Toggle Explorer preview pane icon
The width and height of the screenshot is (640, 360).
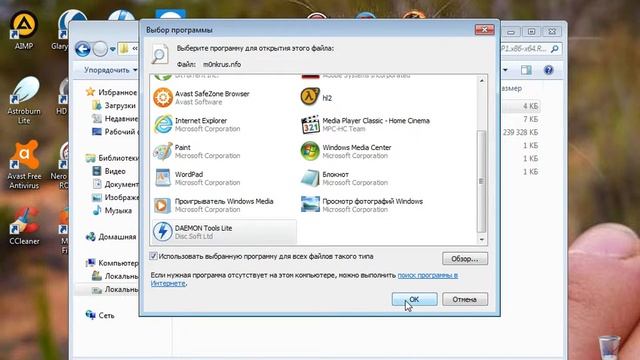click(526, 70)
